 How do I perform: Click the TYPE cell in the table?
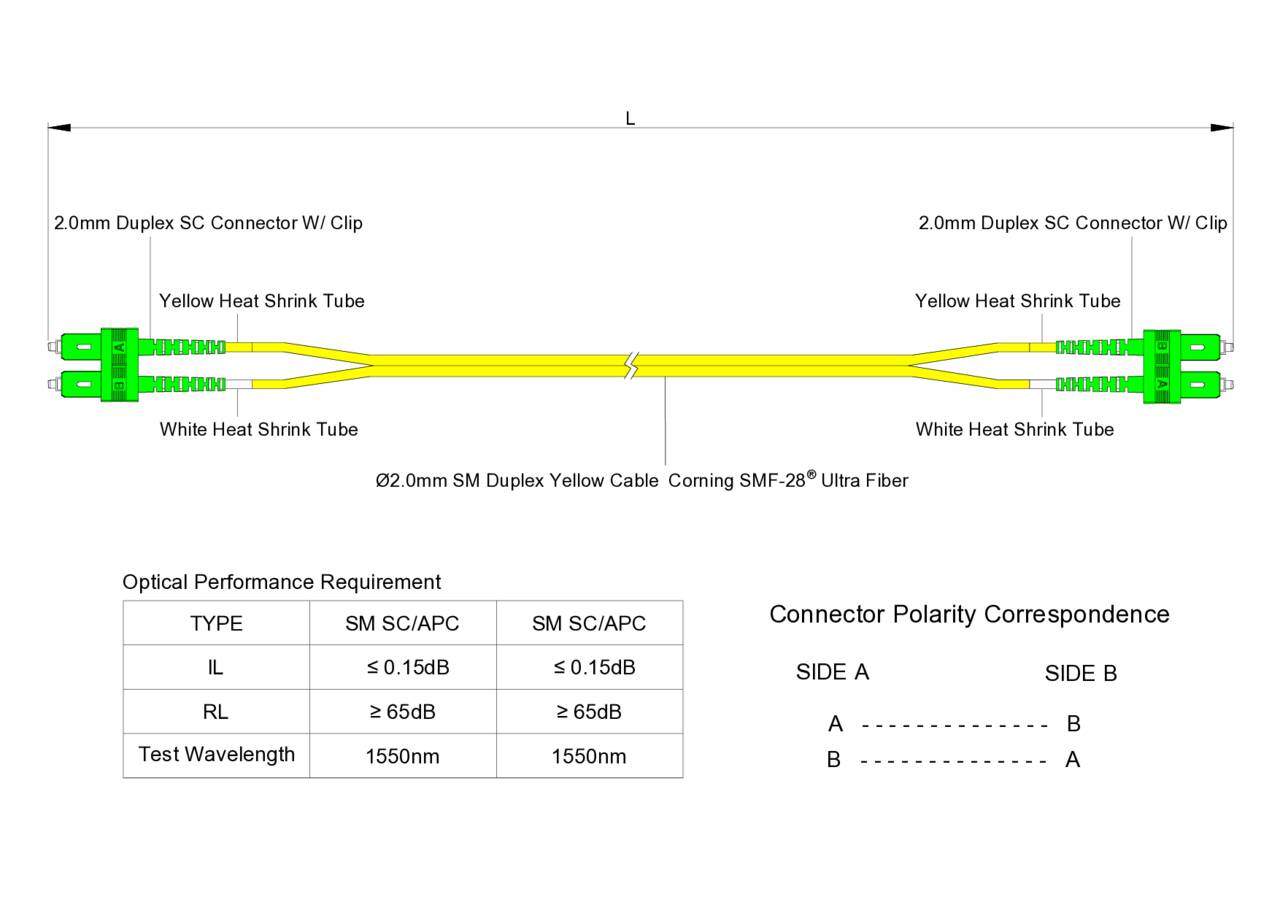(216, 623)
